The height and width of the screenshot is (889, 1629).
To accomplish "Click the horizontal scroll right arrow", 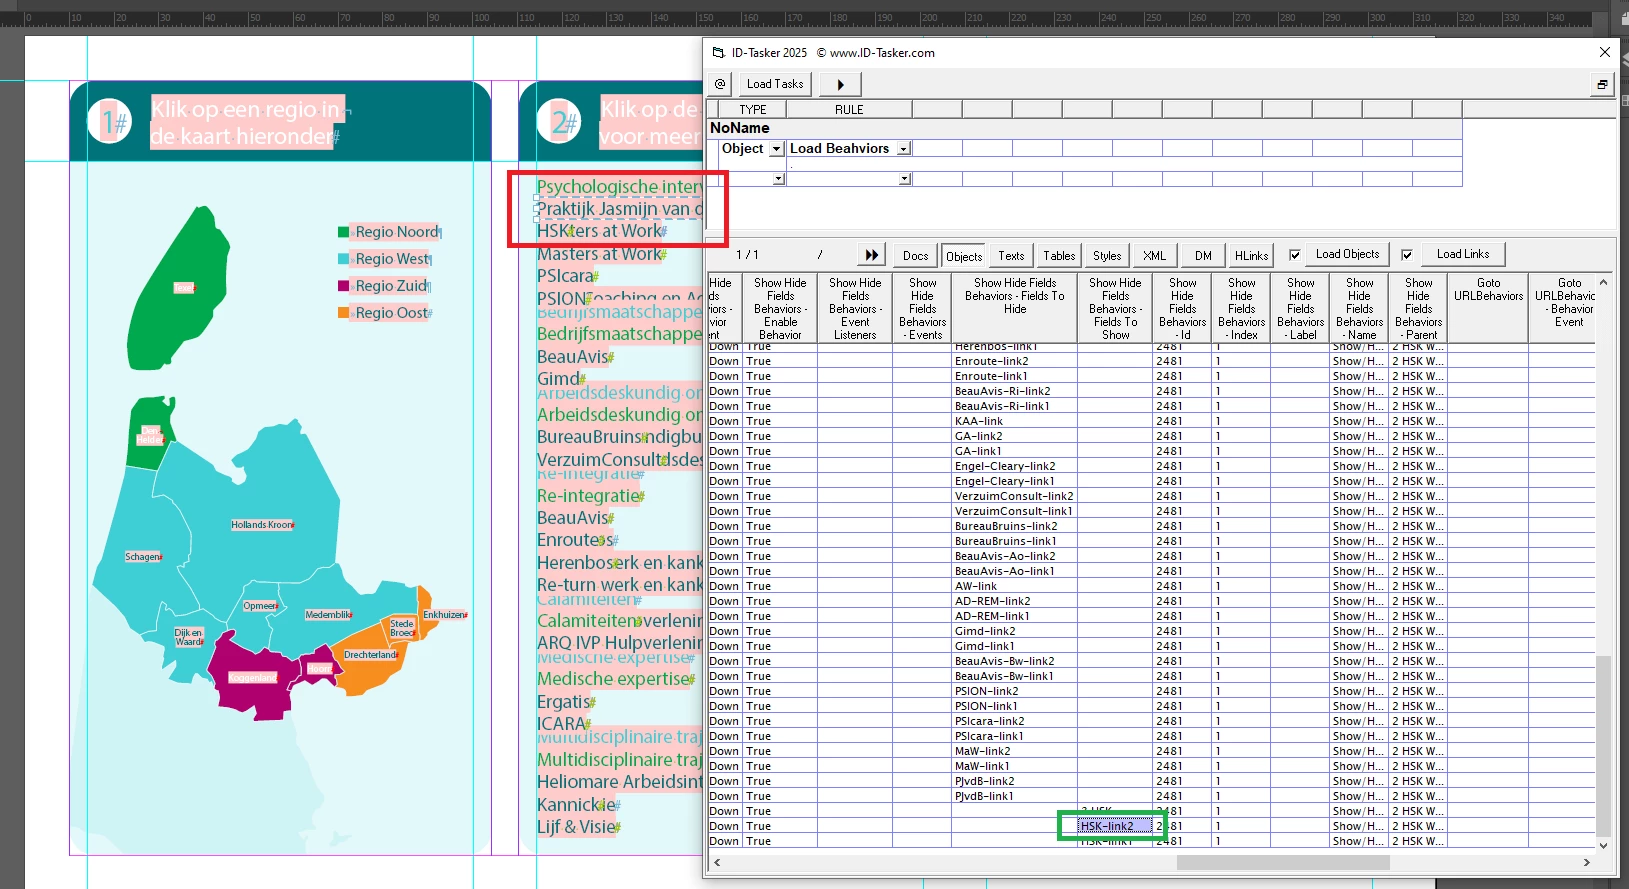I will [1587, 862].
